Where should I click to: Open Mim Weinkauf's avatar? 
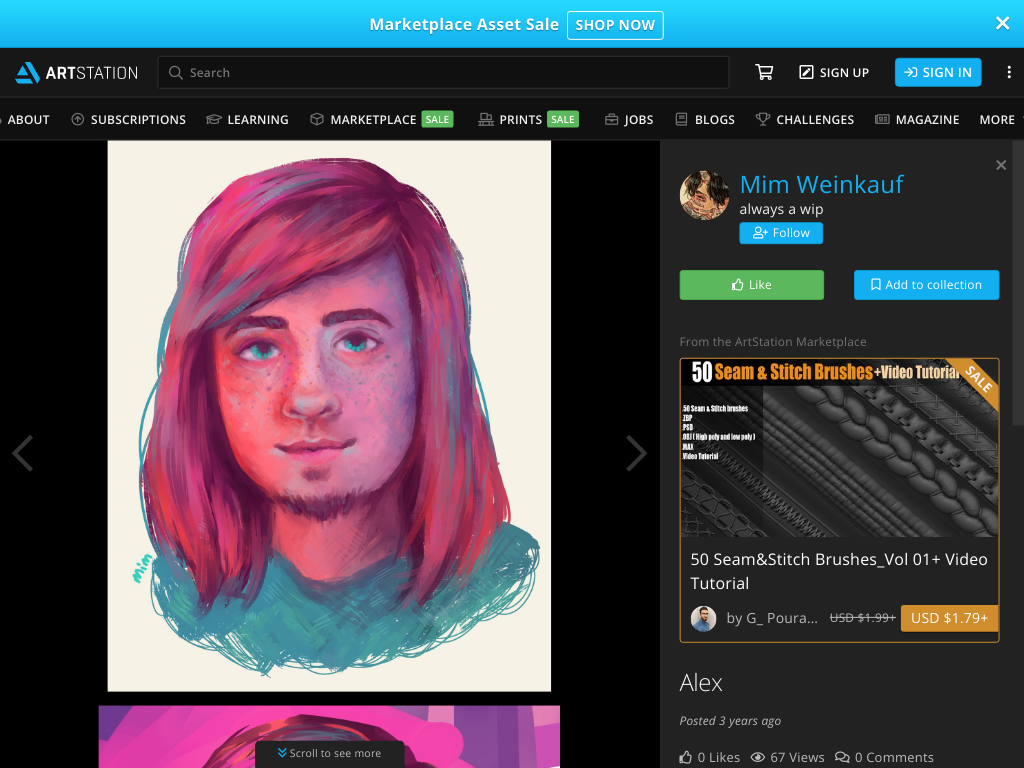(704, 195)
